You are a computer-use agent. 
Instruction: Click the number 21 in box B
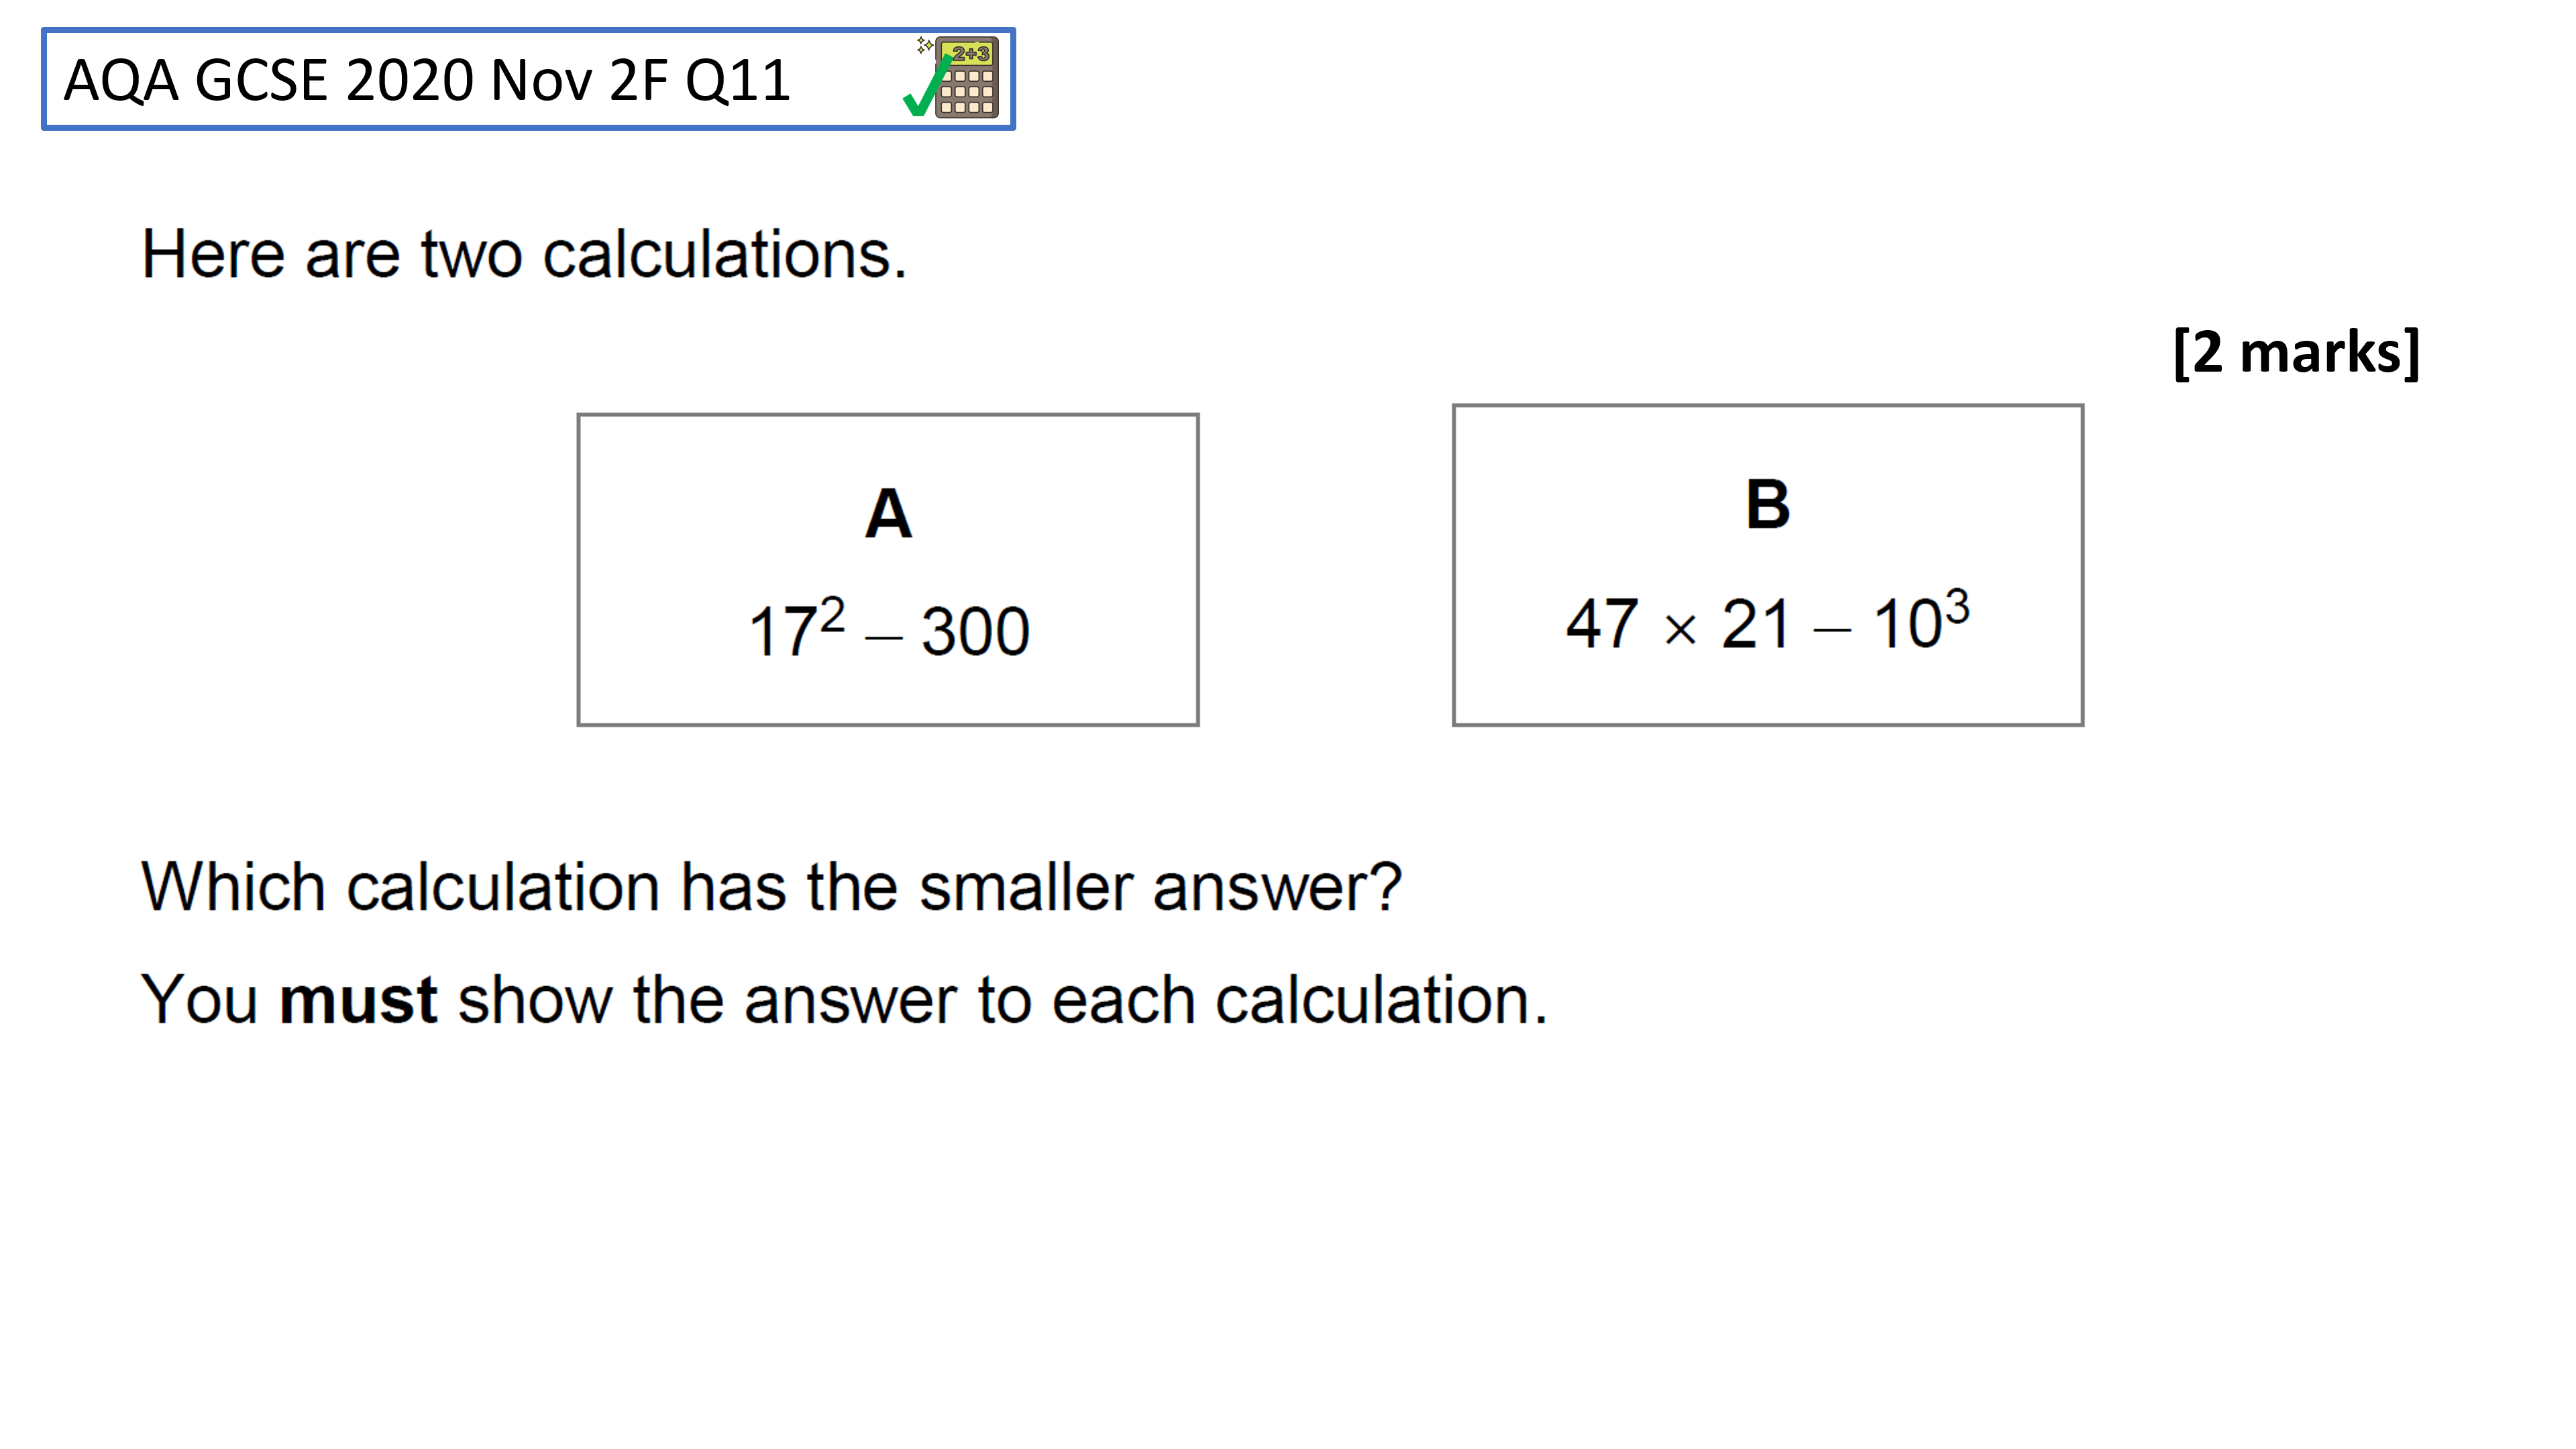point(1755,625)
